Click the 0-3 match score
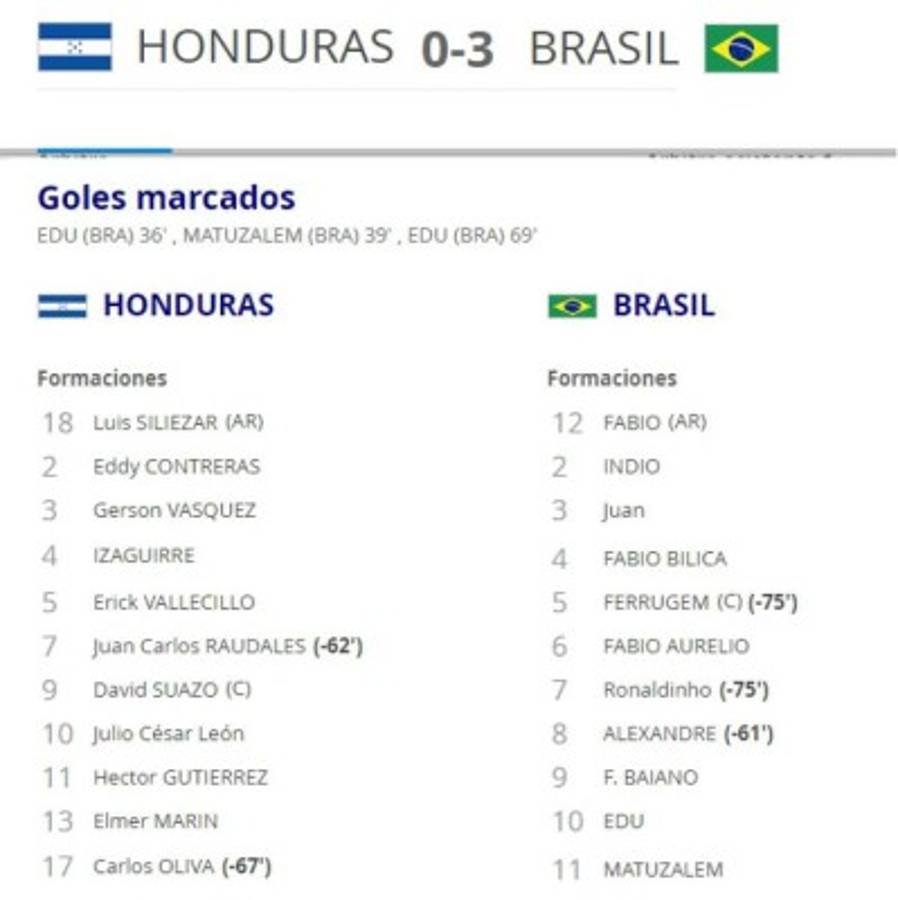898x900 pixels. pos(457,49)
